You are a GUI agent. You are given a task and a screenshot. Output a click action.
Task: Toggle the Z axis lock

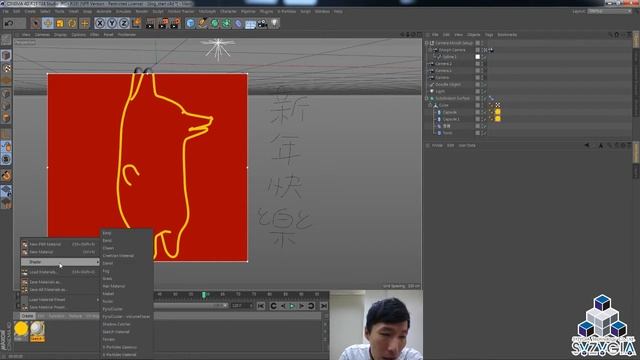124,23
